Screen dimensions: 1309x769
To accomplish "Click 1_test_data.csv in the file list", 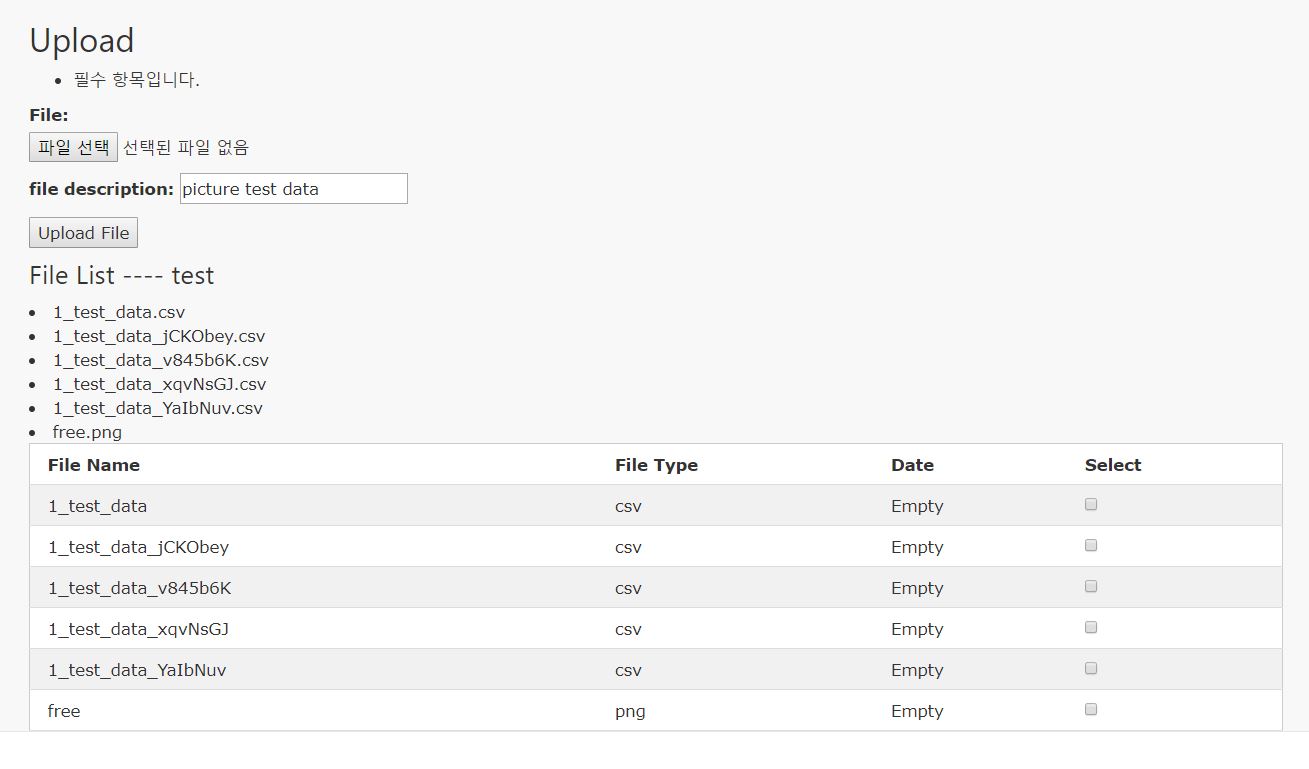I will point(119,312).
